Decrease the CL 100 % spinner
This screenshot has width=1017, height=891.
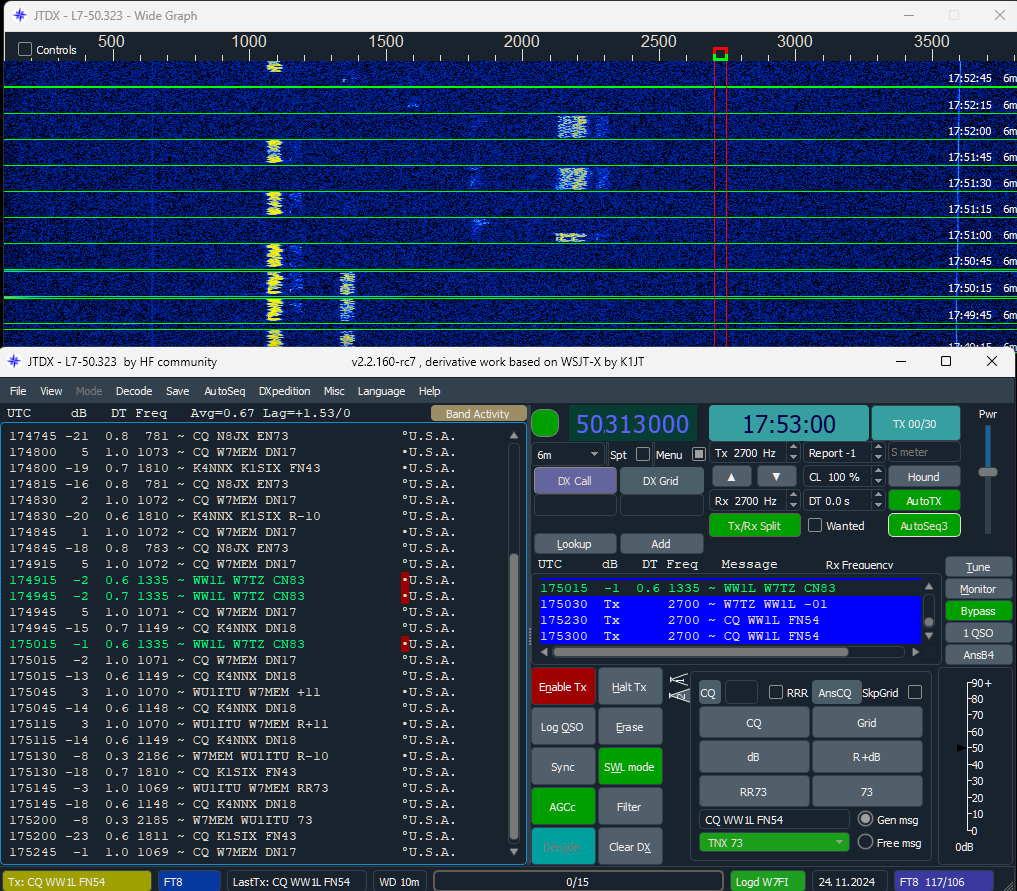(x=878, y=481)
